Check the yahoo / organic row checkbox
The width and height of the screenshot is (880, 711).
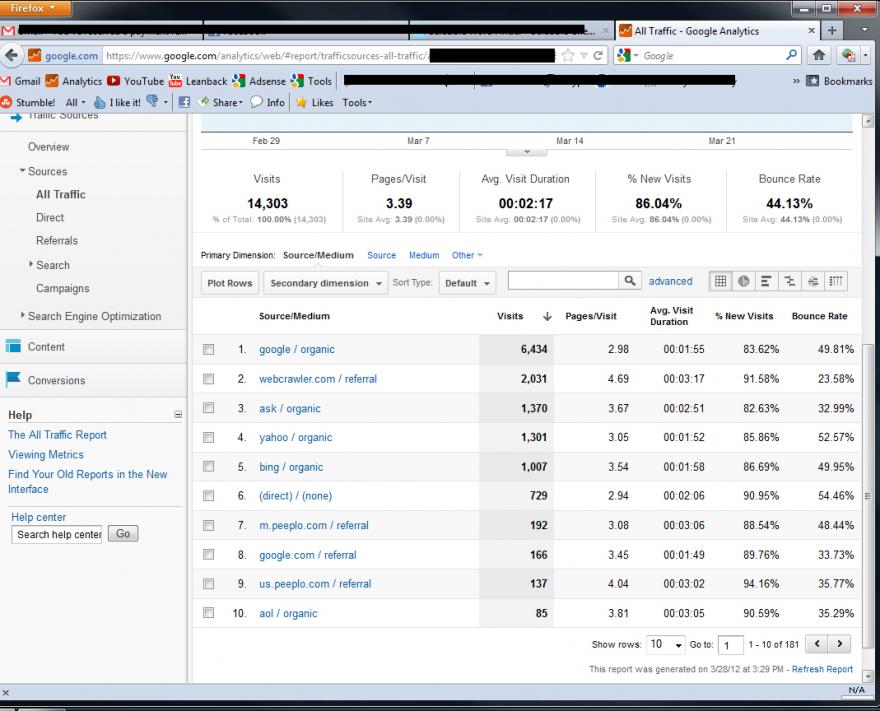click(x=209, y=437)
